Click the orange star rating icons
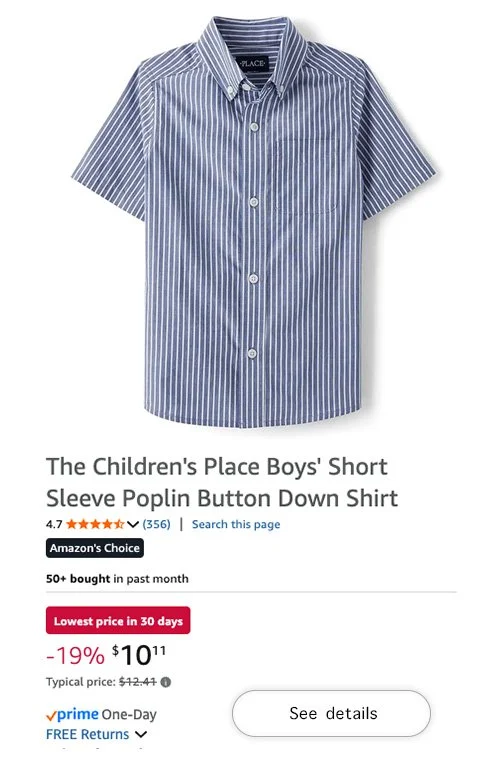The height and width of the screenshot is (767, 500). point(95,524)
